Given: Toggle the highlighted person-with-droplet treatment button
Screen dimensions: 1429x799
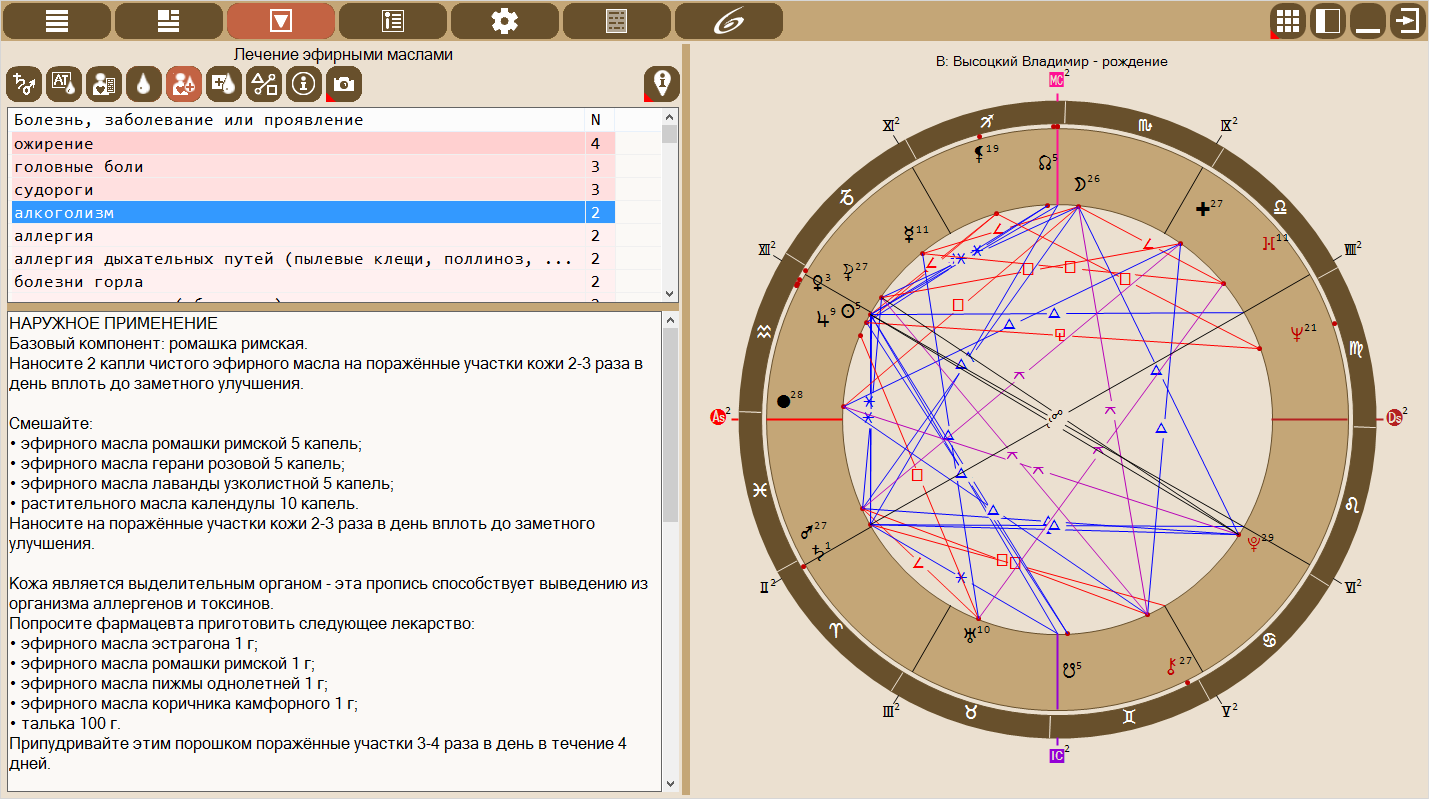Looking at the screenshot, I should pyautogui.click(x=184, y=85).
